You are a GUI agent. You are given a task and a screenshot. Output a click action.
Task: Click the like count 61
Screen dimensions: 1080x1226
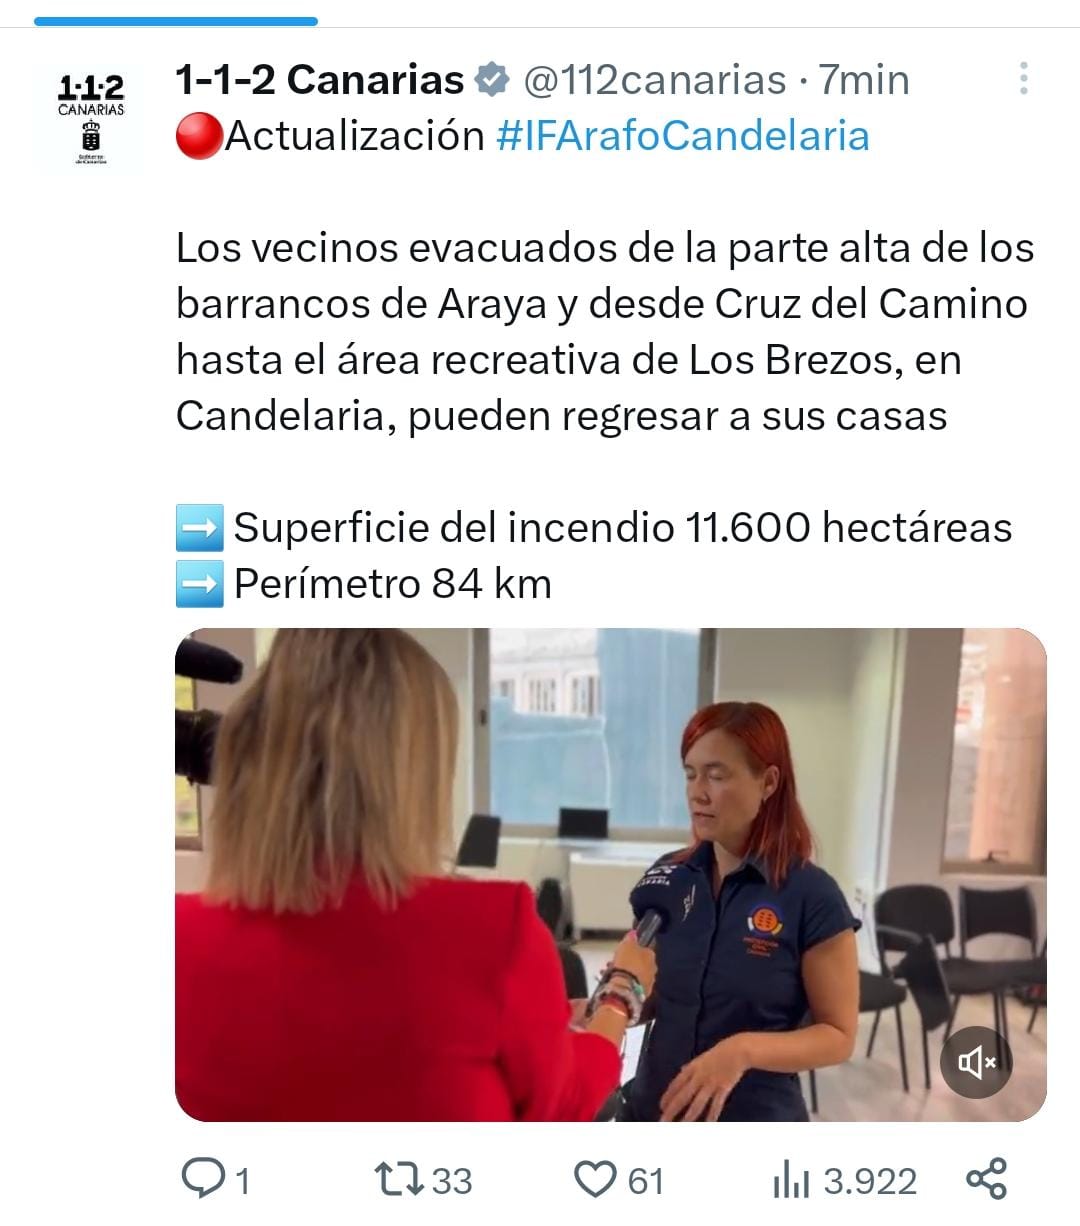coord(645,1182)
